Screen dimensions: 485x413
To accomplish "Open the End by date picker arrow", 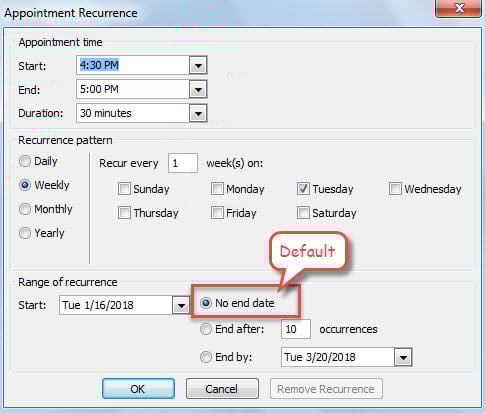I will pos(403,357).
